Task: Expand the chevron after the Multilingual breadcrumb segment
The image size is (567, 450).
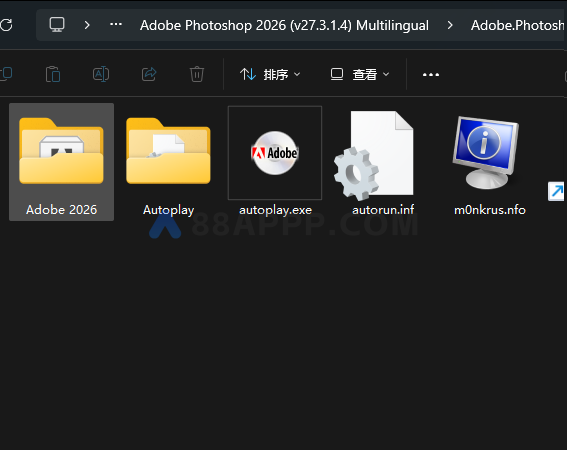Action: (450, 25)
